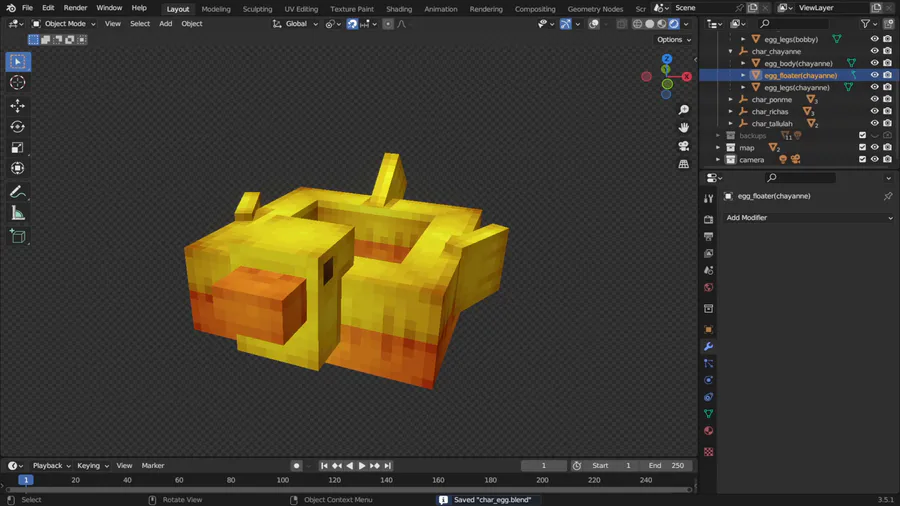Open the Render menu

pos(75,8)
